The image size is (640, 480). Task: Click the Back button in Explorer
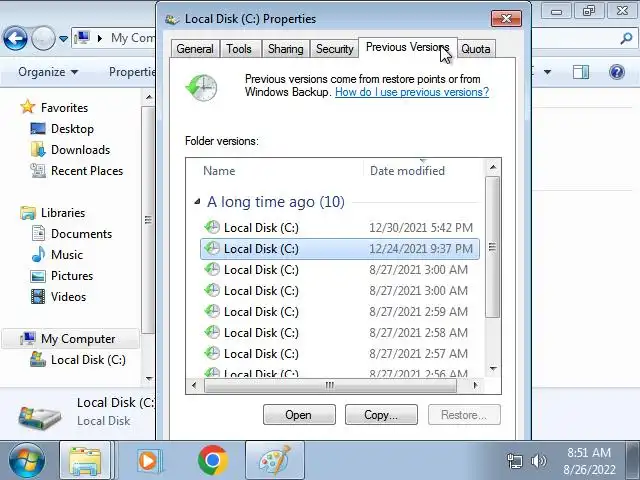[x=15, y=38]
